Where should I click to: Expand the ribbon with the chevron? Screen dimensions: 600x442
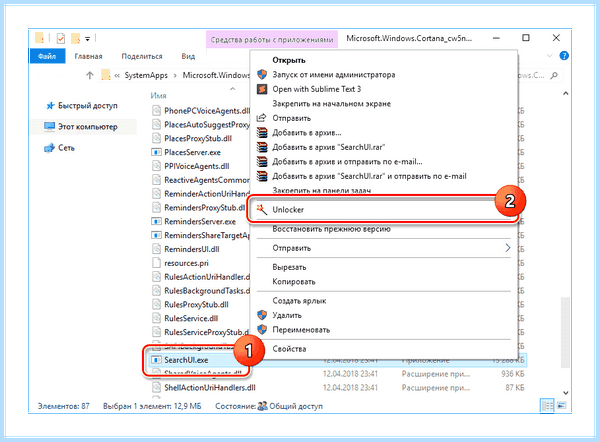(550, 56)
